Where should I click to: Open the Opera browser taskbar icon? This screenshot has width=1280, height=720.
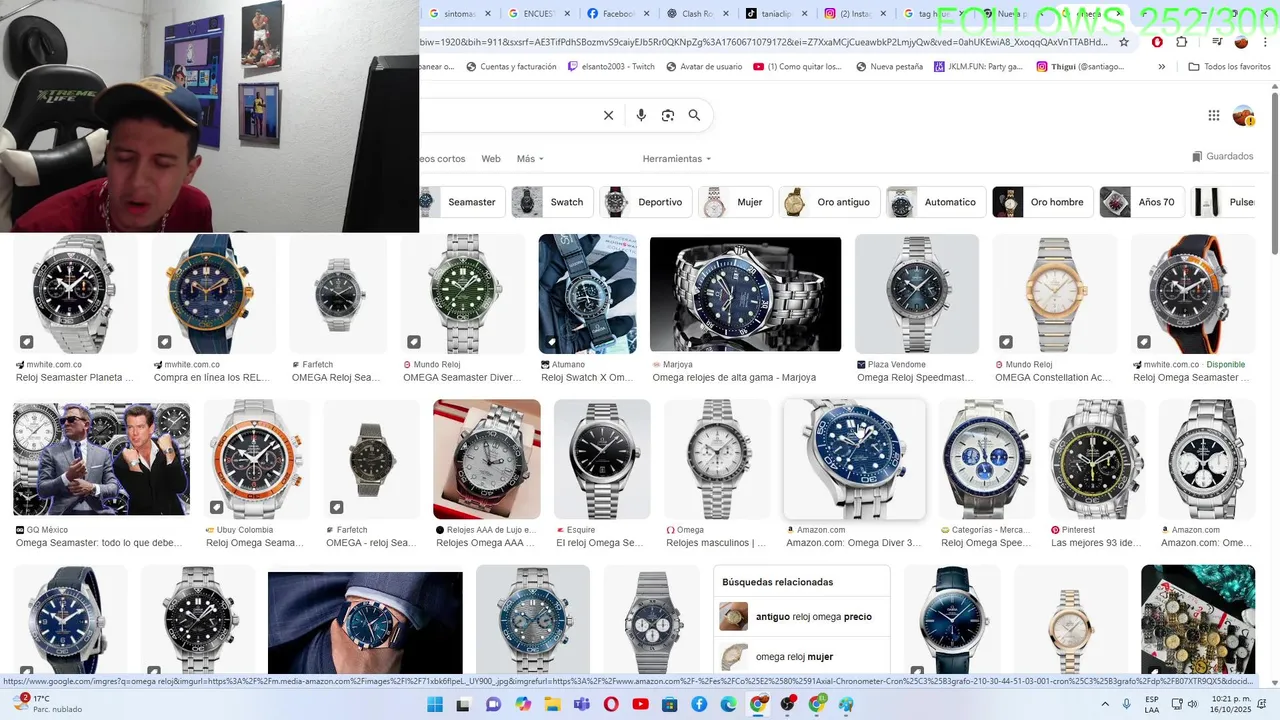611,704
